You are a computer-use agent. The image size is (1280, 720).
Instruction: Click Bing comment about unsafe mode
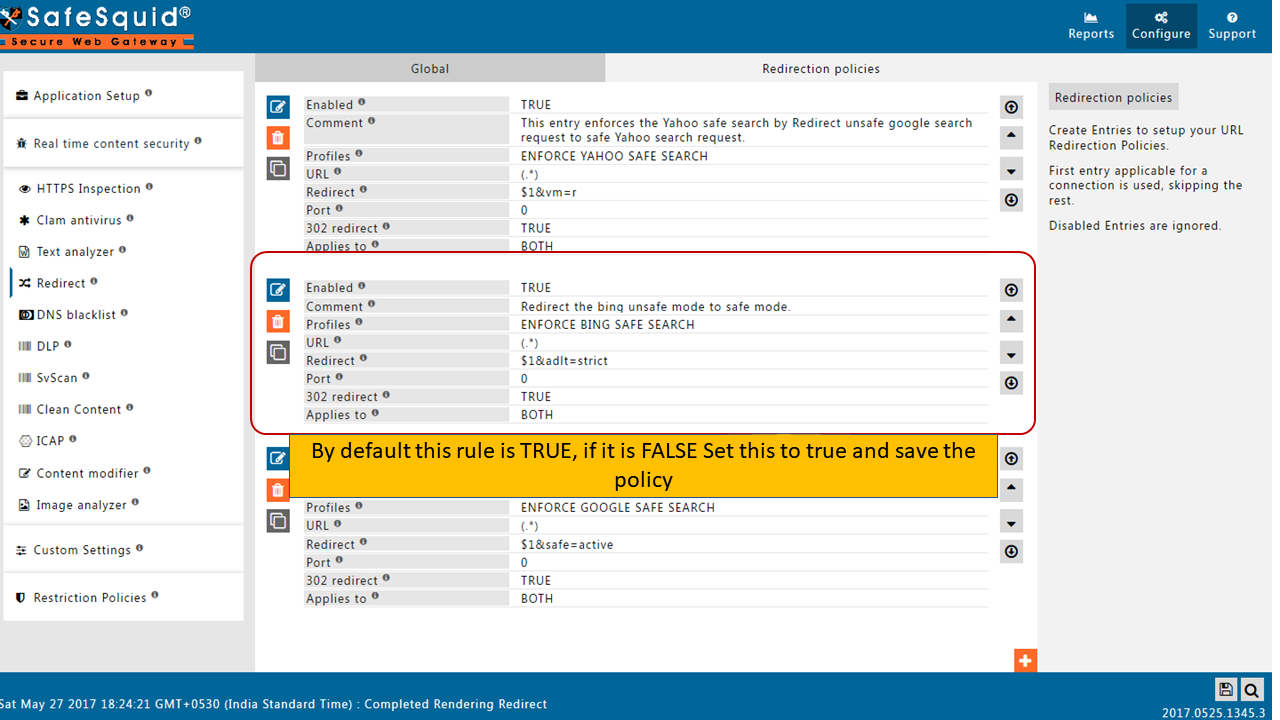click(x=656, y=307)
